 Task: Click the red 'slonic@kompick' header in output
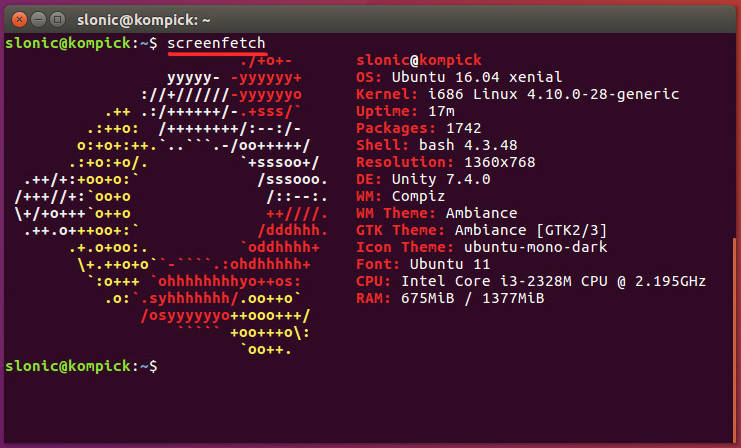pyautogui.click(x=419, y=60)
